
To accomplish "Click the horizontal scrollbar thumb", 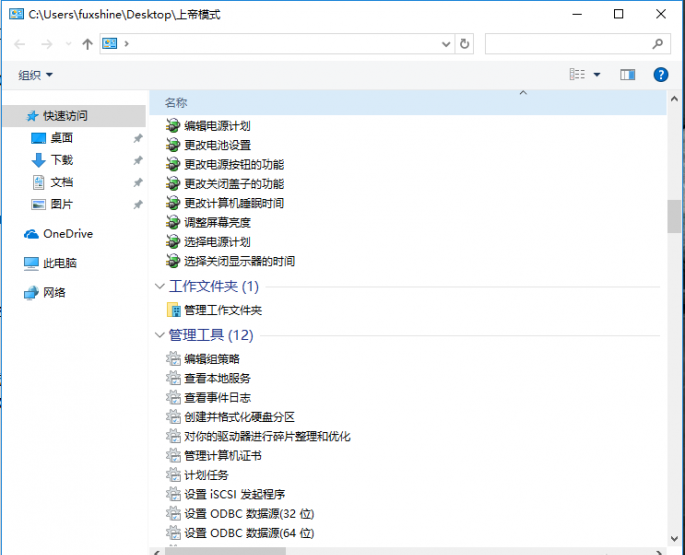I will pyautogui.click(x=225, y=552).
